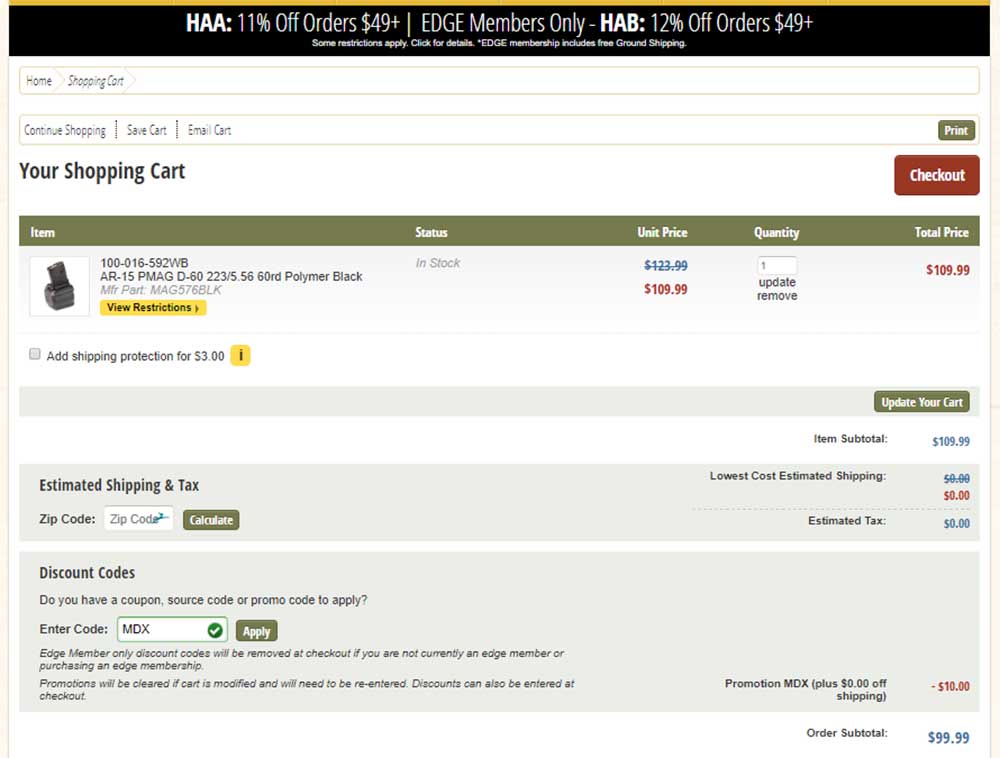The width and height of the screenshot is (1000, 758).
Task: Choose Save Cart option
Action: (147, 130)
